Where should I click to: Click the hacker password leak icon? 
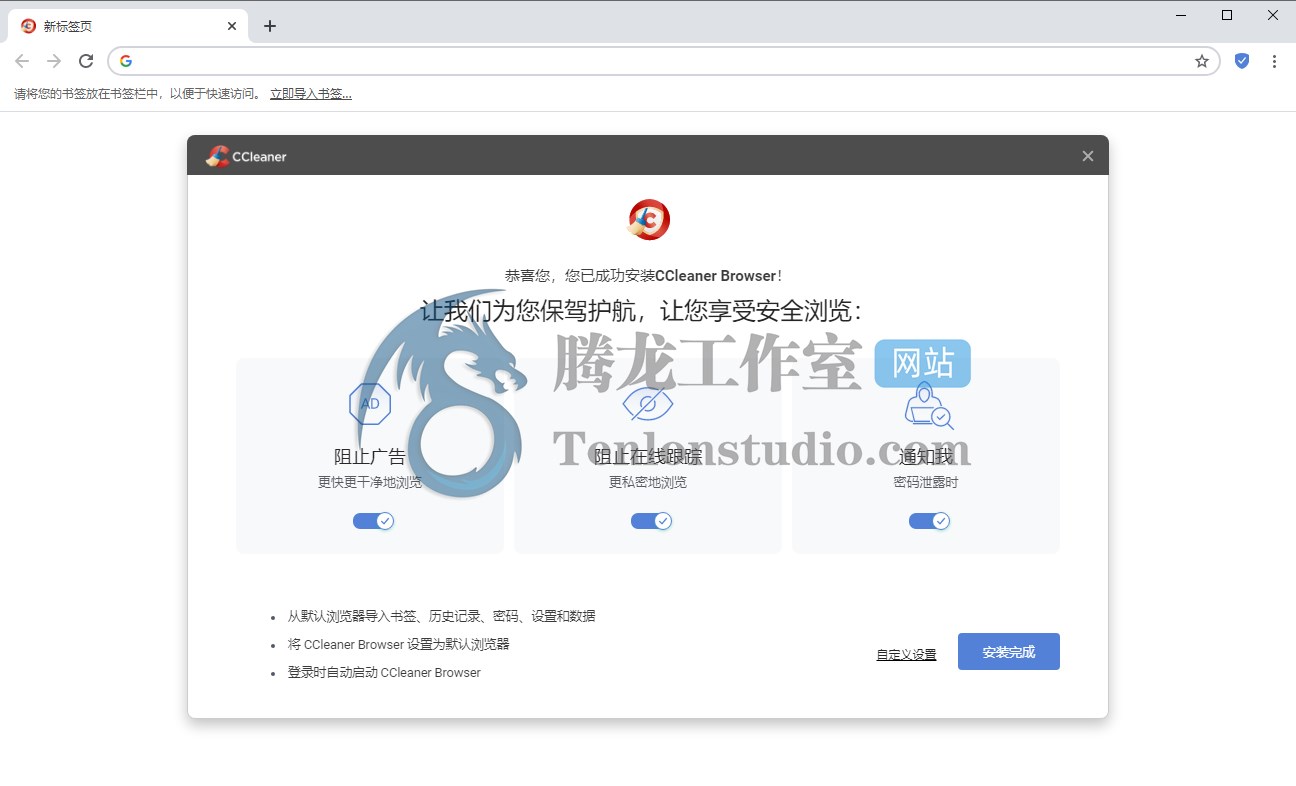pos(928,405)
